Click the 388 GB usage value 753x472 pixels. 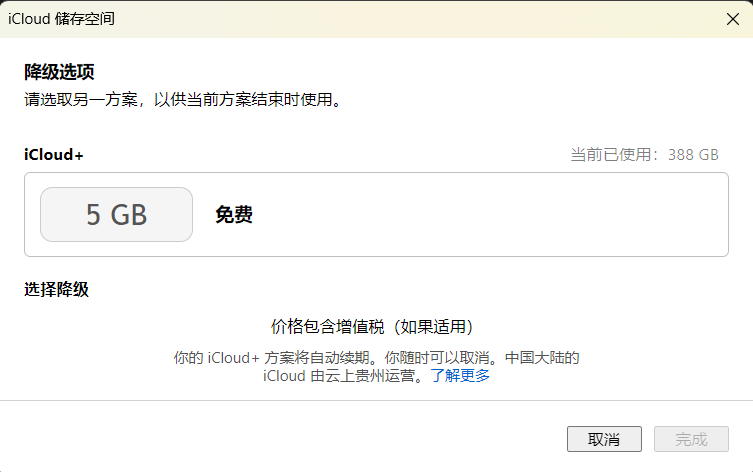click(x=694, y=155)
